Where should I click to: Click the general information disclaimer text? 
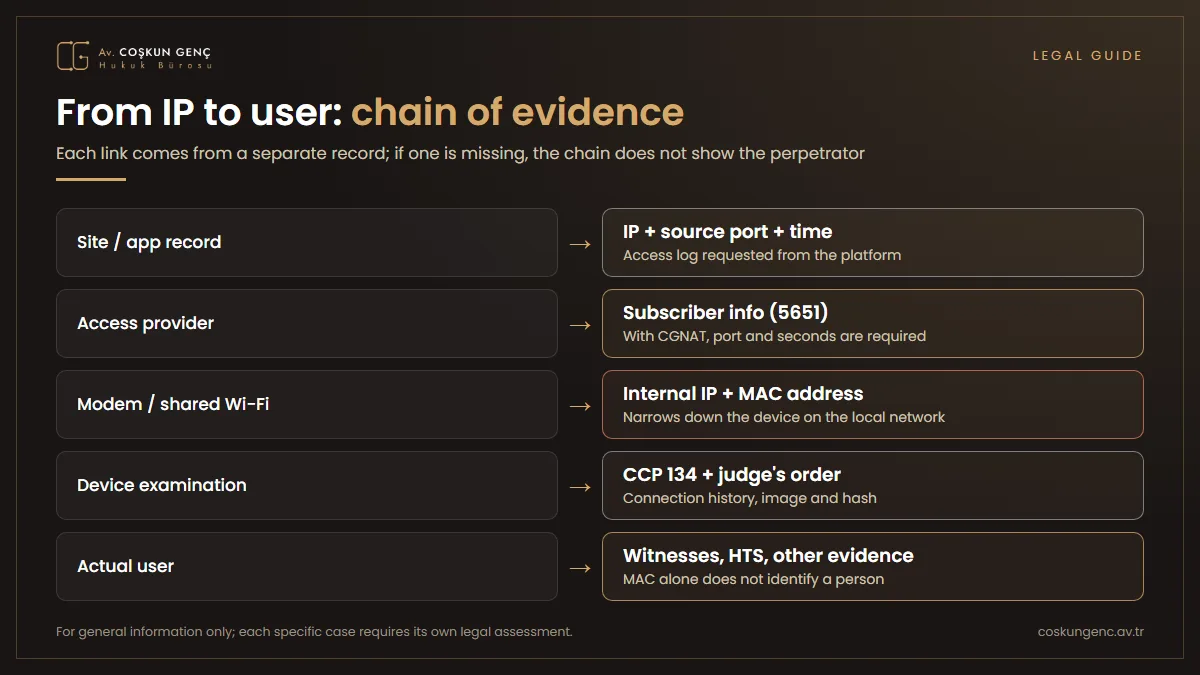[x=314, y=632]
